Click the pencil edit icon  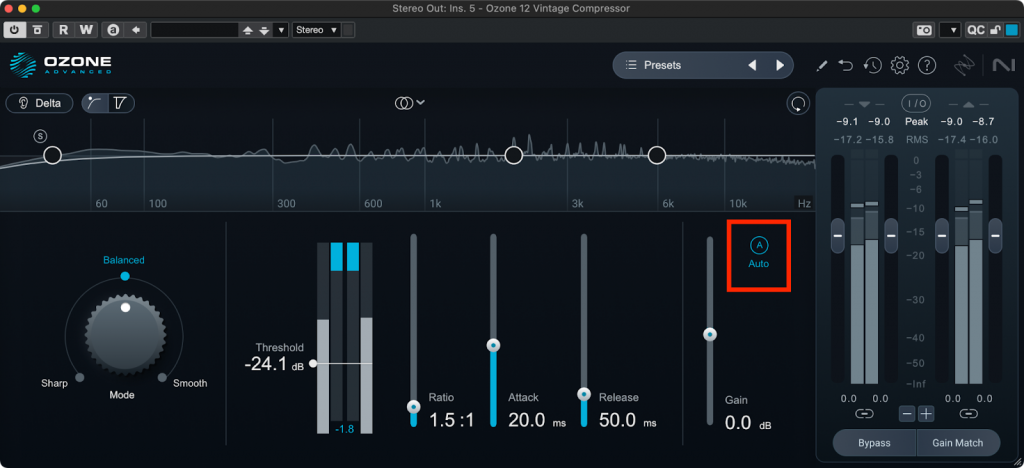[822, 66]
